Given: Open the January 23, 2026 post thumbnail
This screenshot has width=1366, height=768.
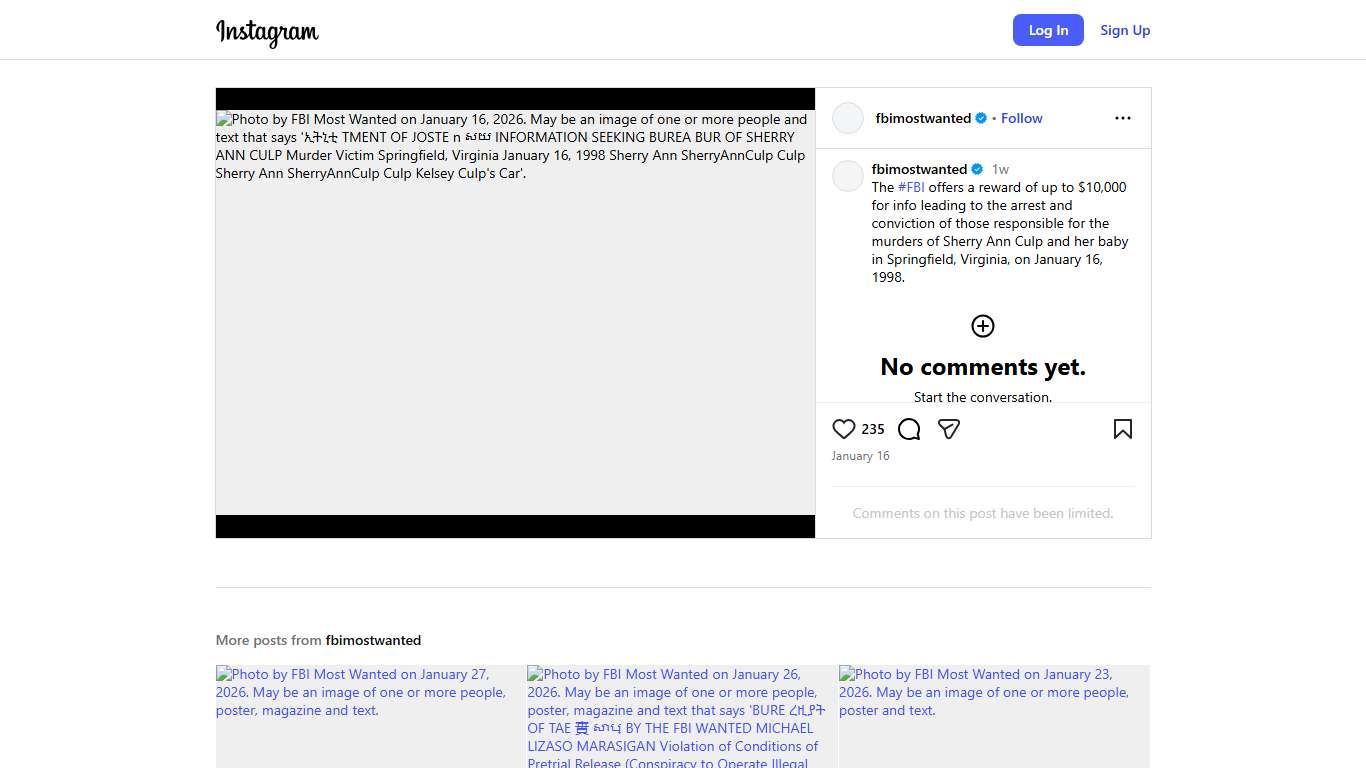Looking at the screenshot, I should click(994, 716).
